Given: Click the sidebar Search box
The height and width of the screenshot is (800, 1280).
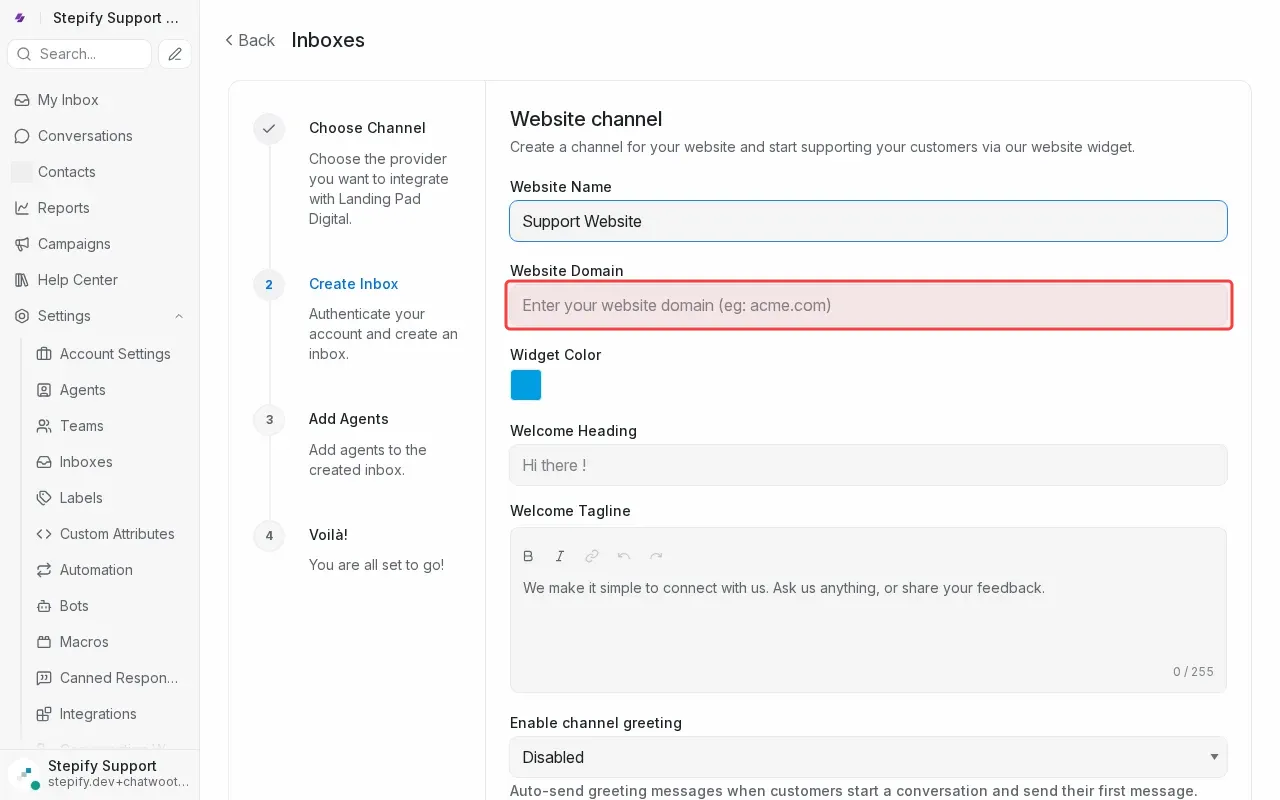Looking at the screenshot, I should (80, 54).
